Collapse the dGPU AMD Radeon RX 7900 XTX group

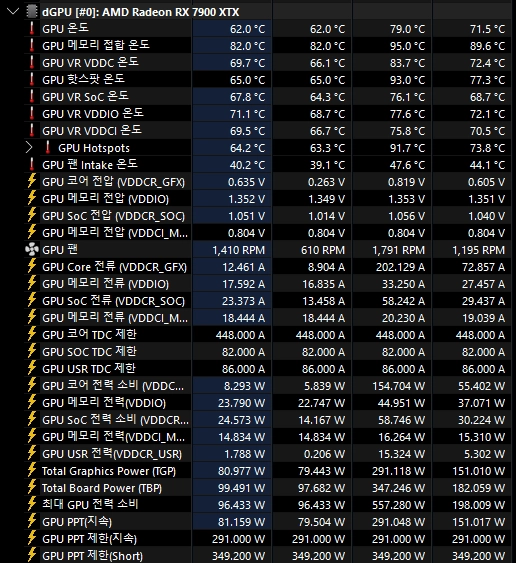(x=13, y=11)
